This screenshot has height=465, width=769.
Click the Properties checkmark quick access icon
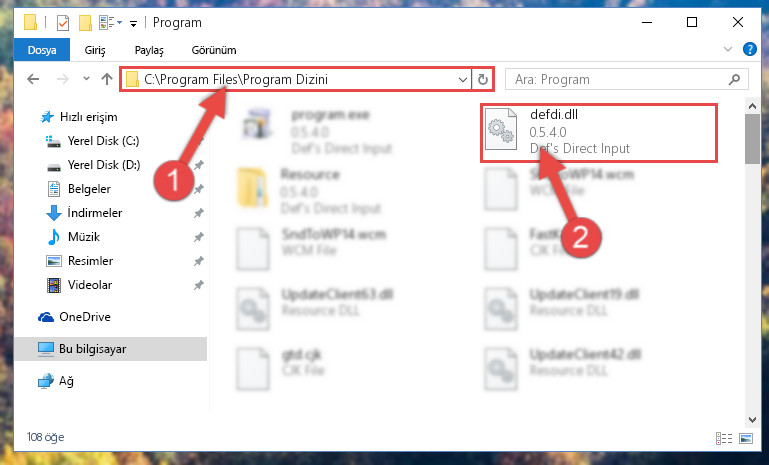(63, 23)
